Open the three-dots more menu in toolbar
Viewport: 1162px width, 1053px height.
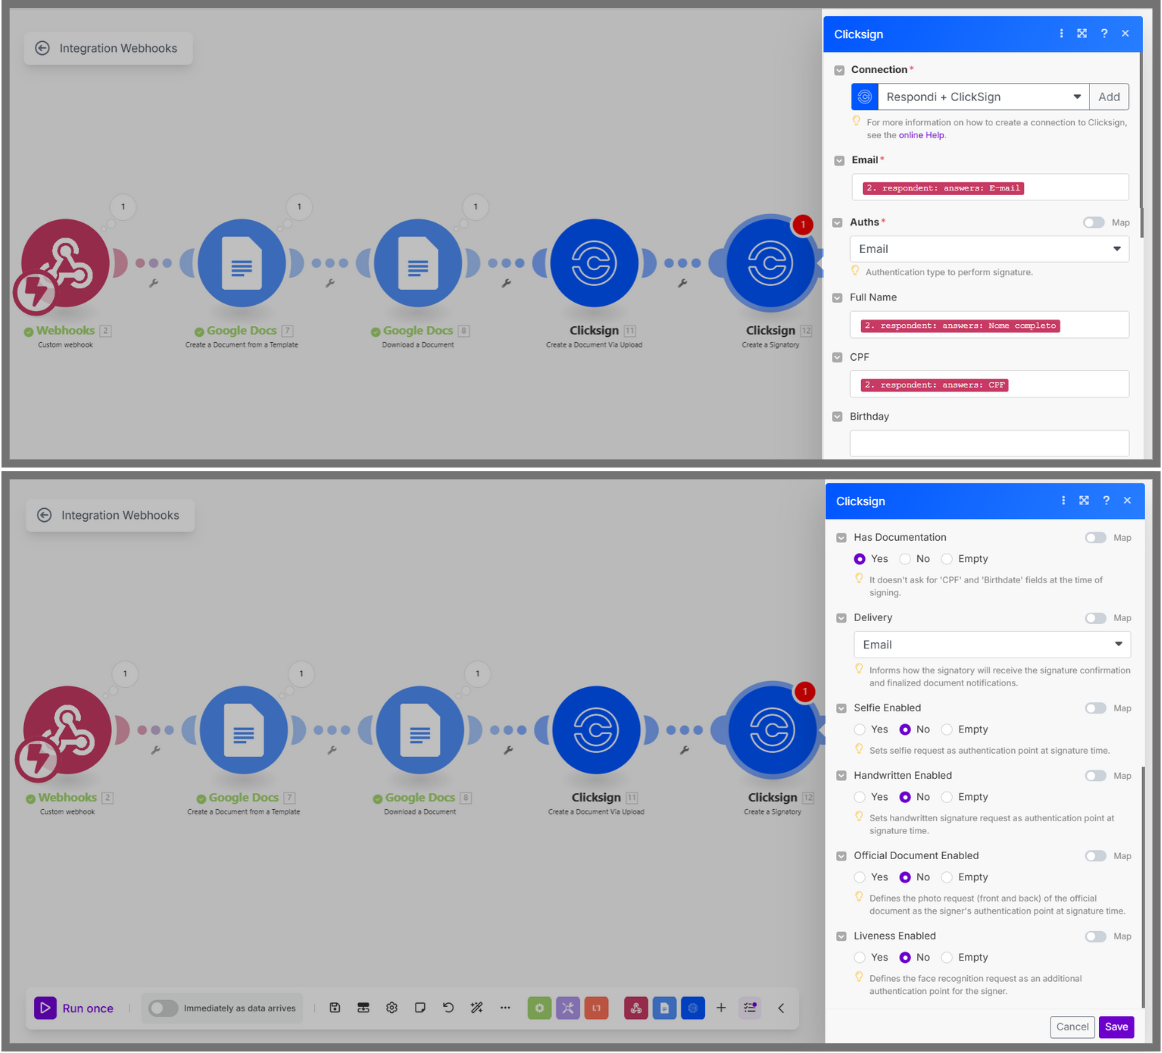point(505,1008)
